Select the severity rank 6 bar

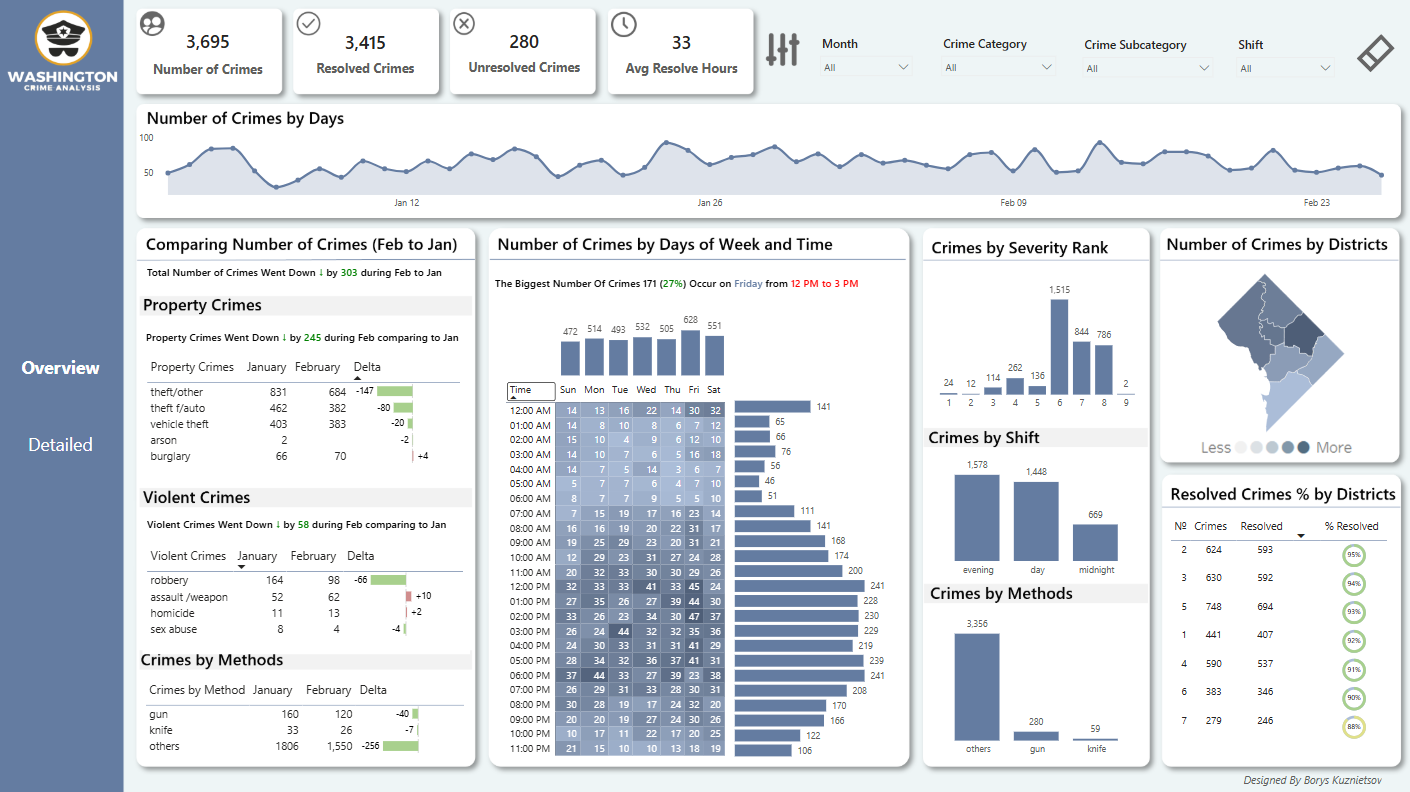click(1060, 346)
